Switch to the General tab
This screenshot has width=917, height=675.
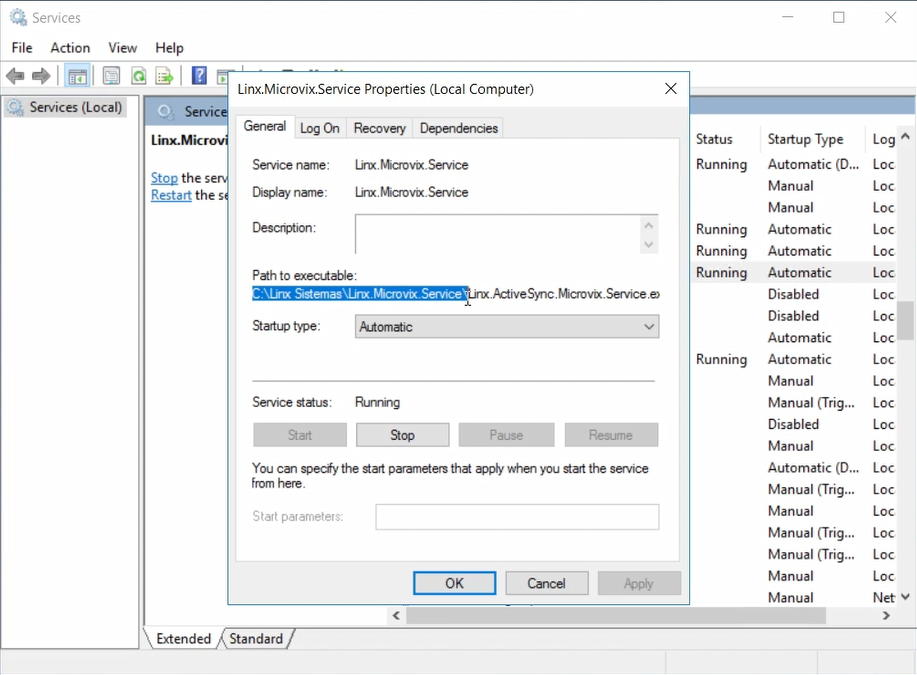pyautogui.click(x=265, y=126)
